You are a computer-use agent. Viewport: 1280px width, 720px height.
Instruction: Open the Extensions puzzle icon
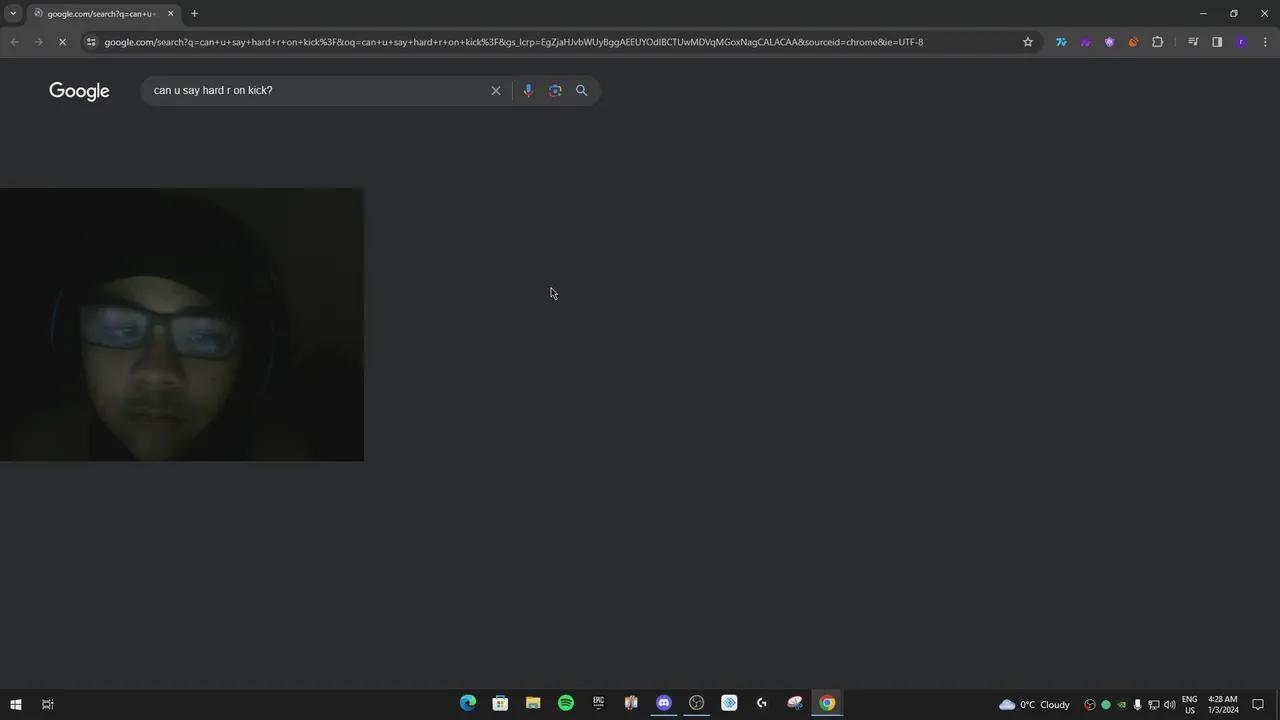tap(1157, 42)
